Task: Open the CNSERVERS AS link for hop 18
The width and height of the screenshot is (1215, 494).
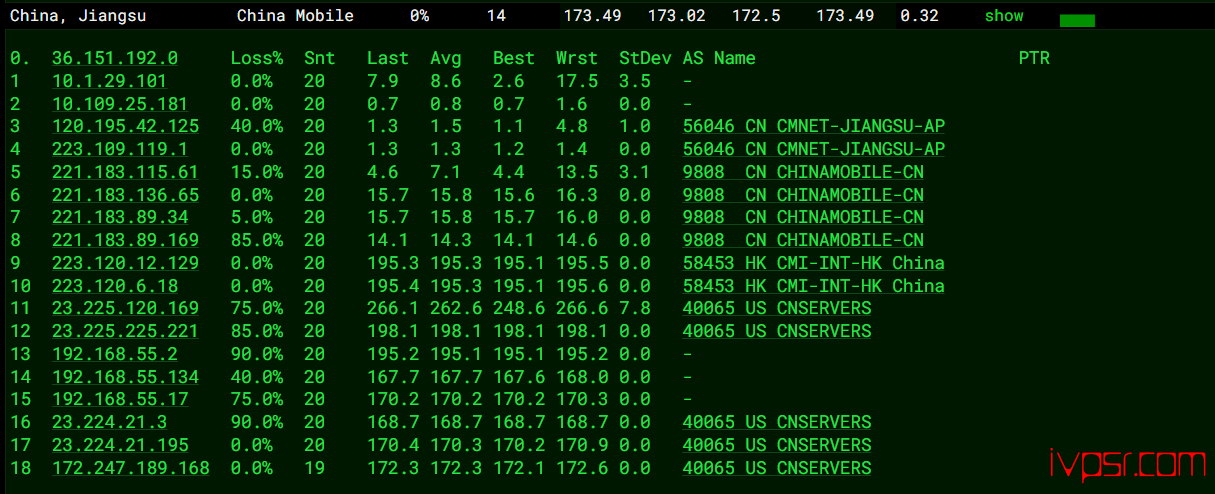Action: pyautogui.click(x=777, y=468)
